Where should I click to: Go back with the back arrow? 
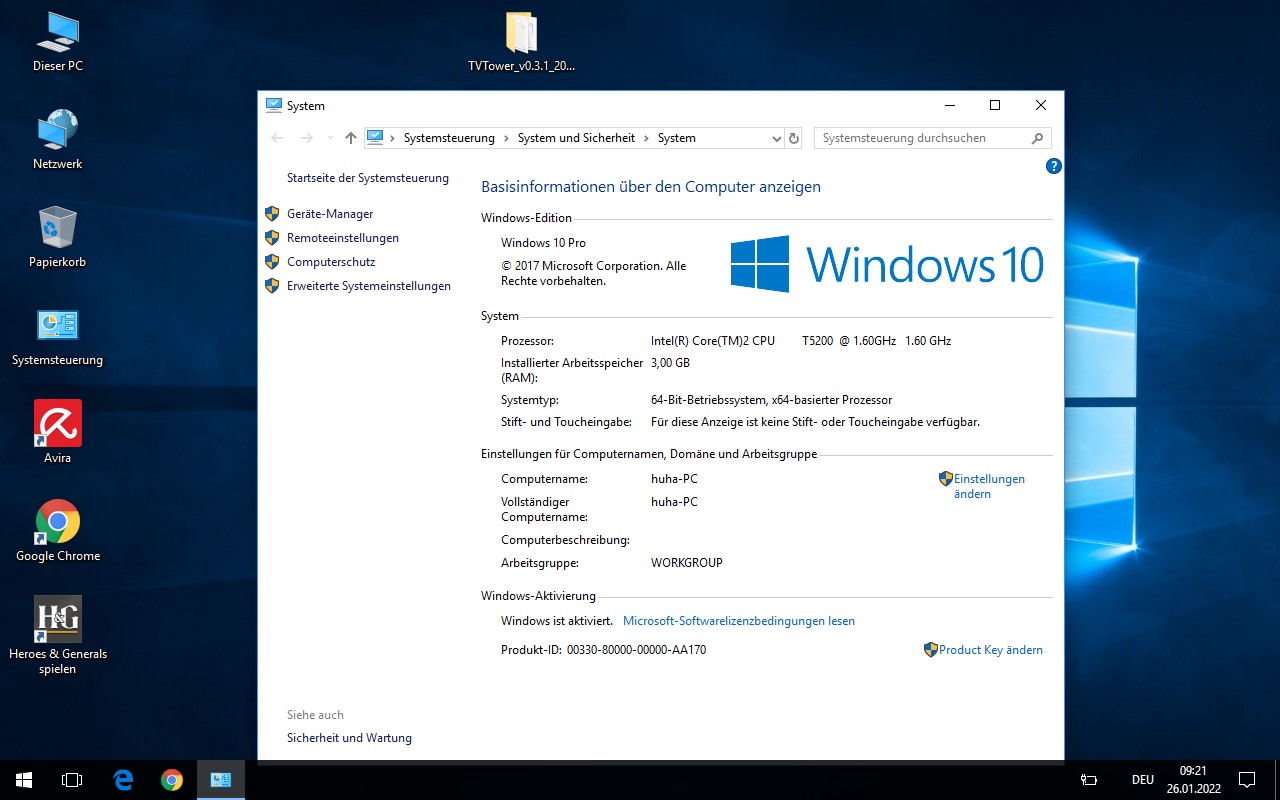coord(278,138)
